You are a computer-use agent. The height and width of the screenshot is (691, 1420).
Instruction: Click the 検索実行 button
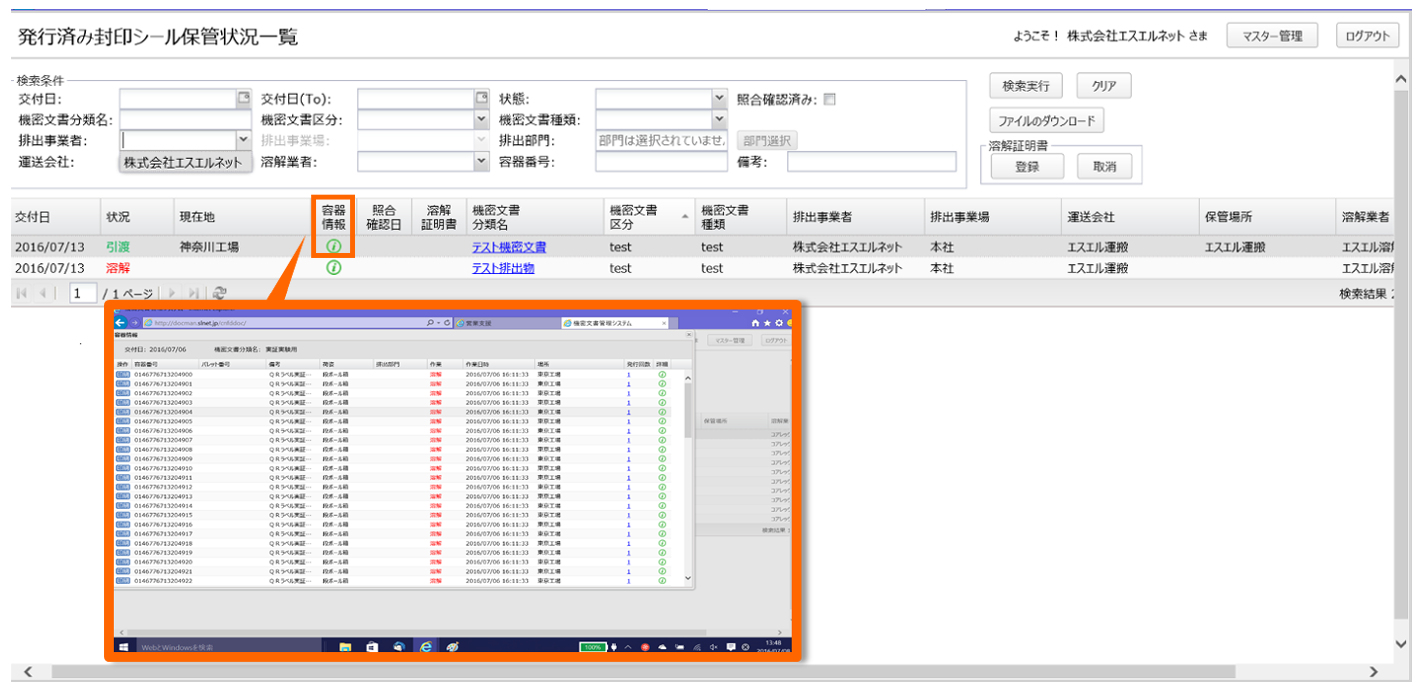[x=1026, y=86]
